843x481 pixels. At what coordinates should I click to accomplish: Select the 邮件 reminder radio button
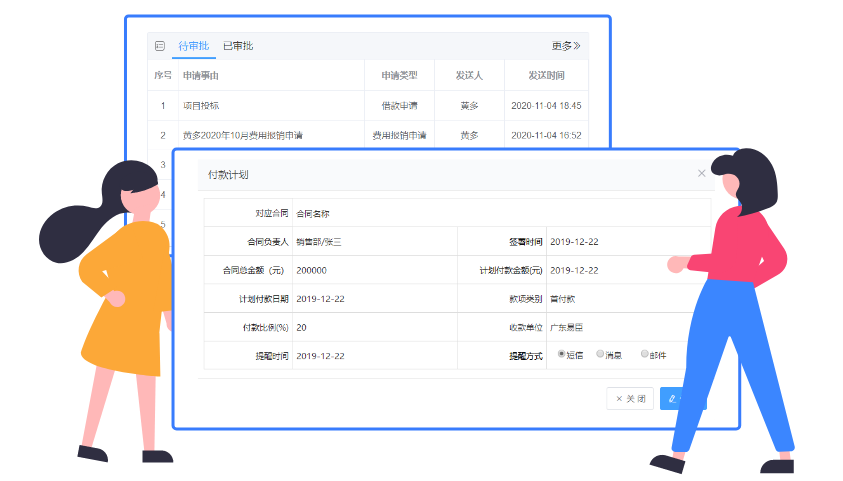[644, 354]
